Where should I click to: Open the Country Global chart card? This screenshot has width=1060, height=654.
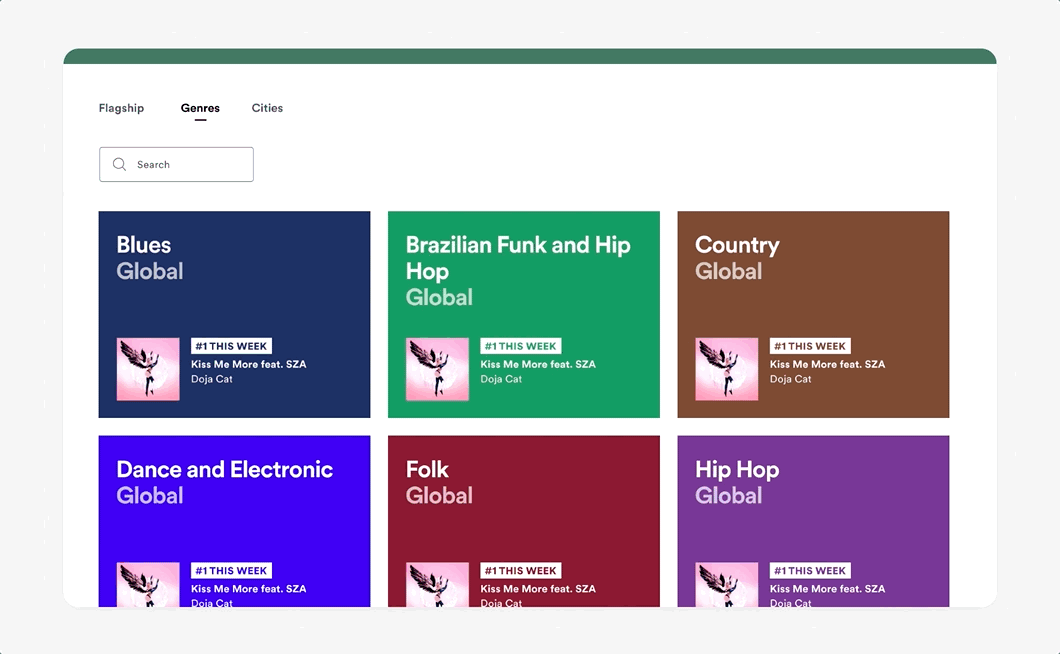pyautogui.click(x=813, y=314)
